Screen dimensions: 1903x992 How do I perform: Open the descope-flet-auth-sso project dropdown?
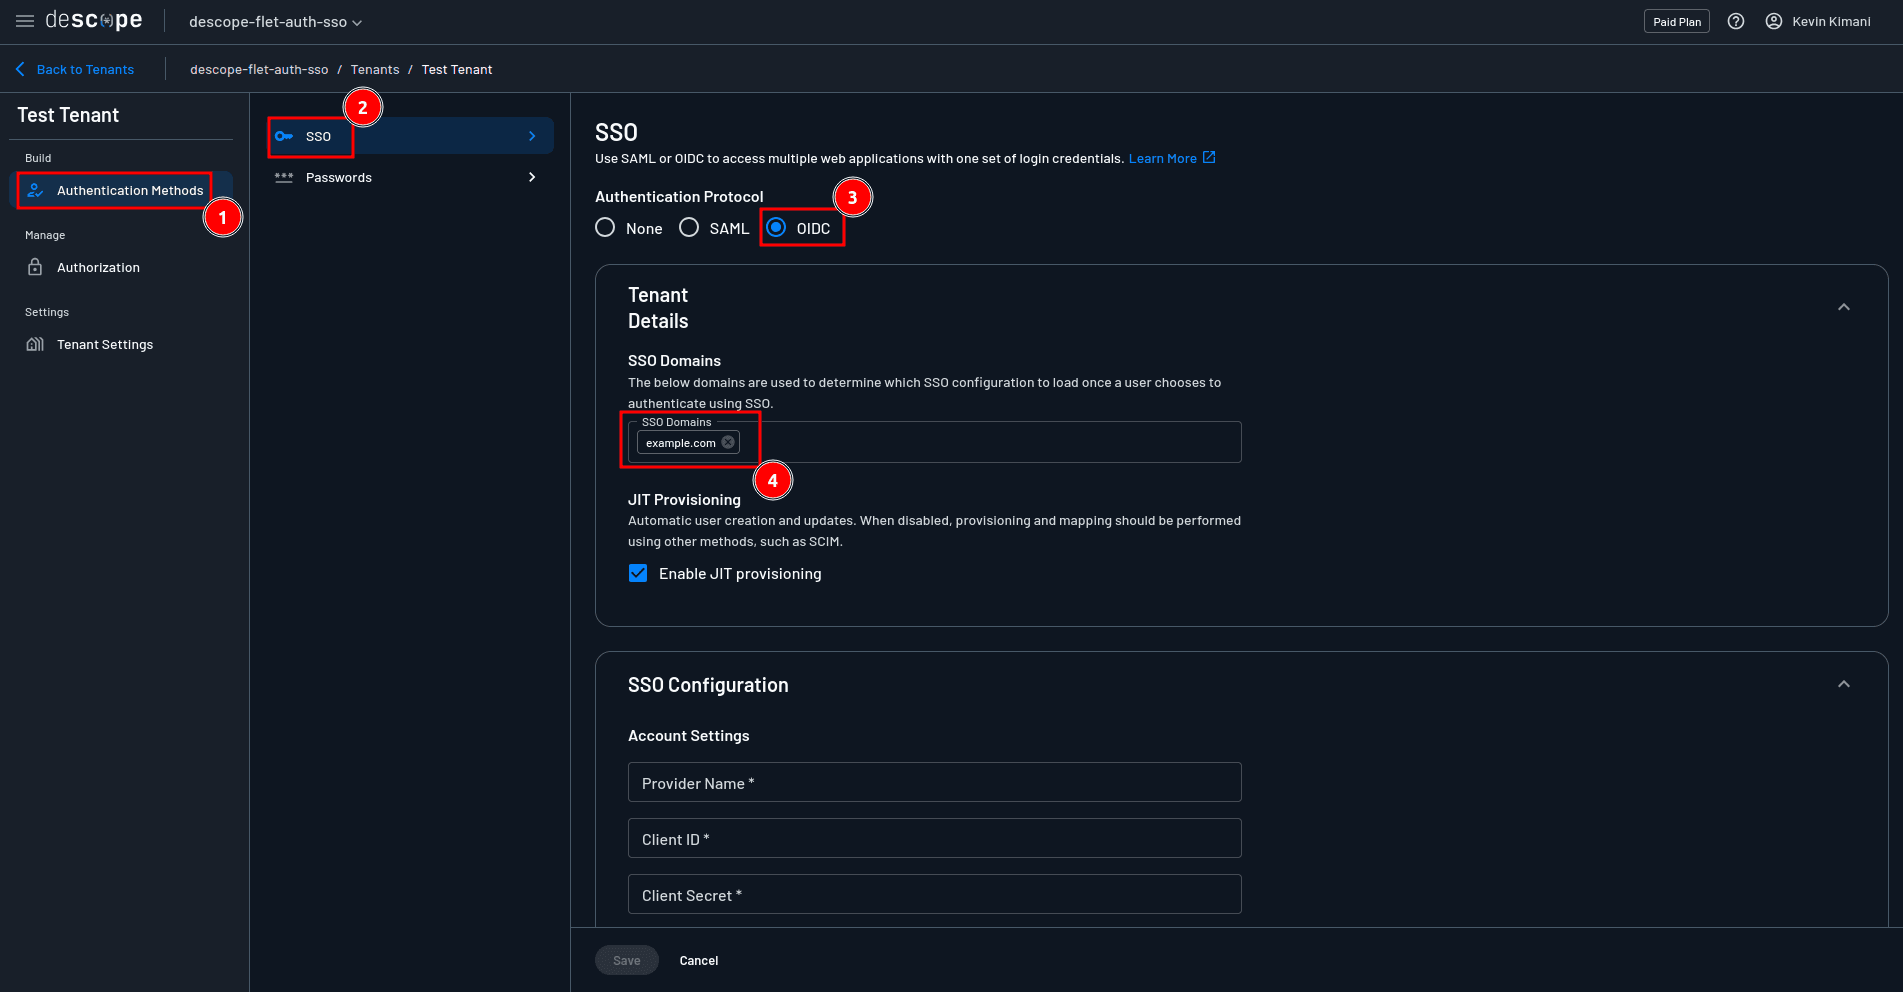275,22
